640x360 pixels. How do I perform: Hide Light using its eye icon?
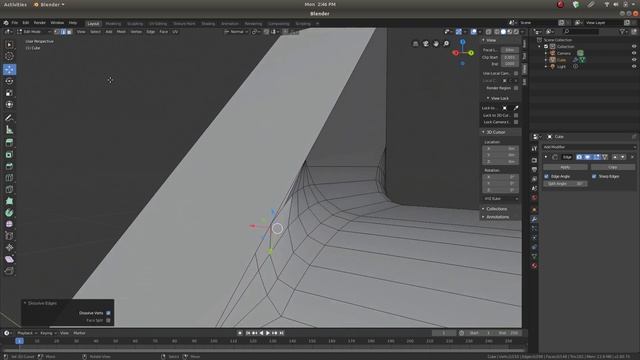[634, 66]
